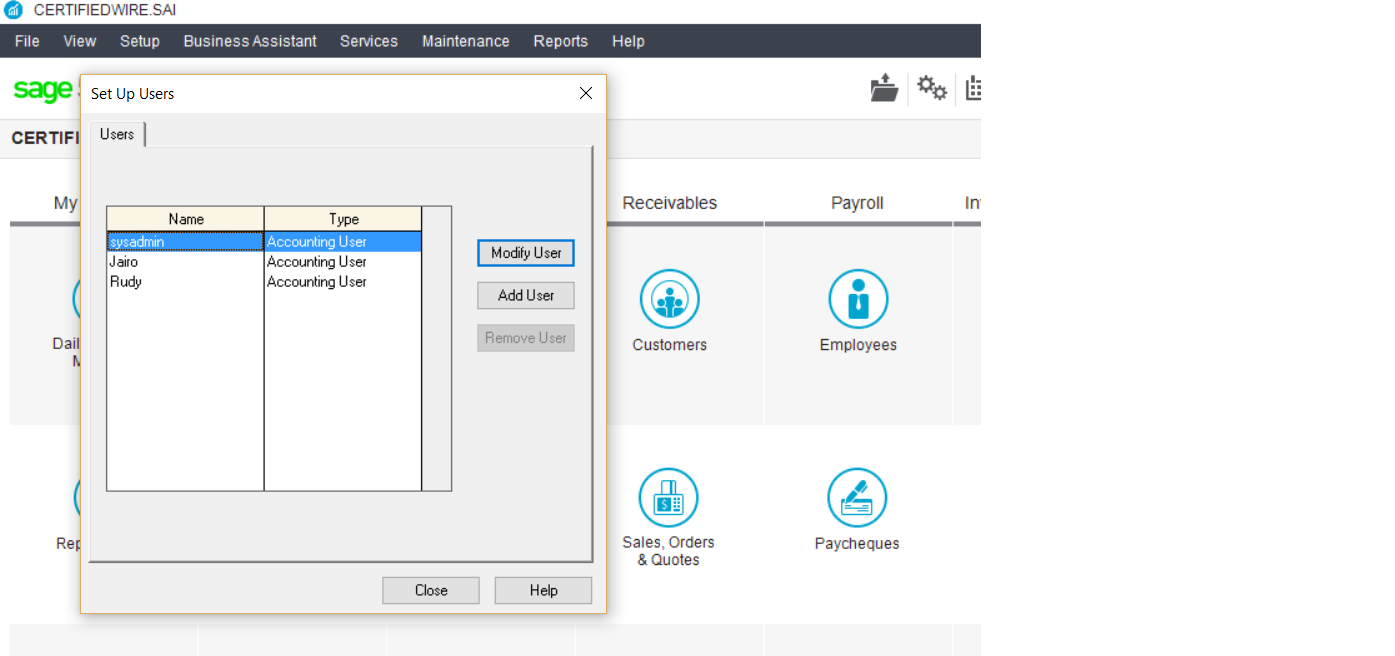Open the Reports menu
Image resolution: width=1395 pixels, height=656 pixels.
561,41
